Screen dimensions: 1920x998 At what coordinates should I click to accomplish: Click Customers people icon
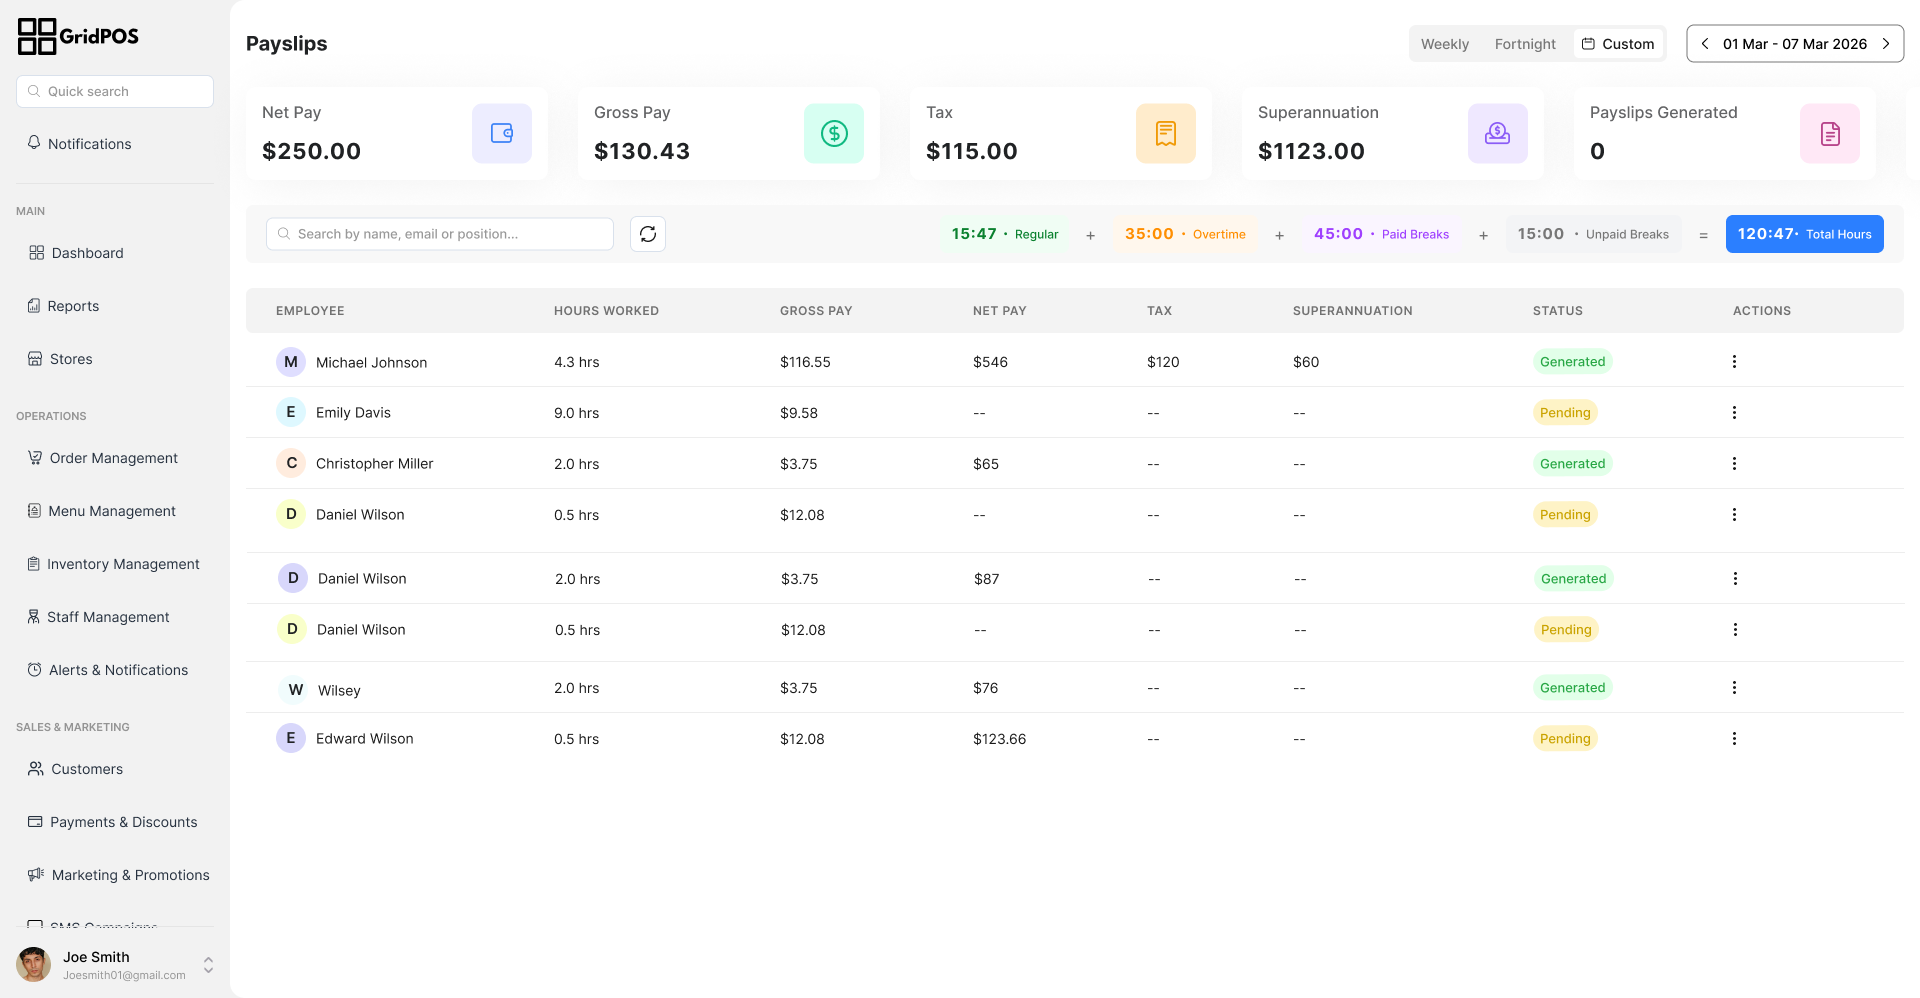[x=36, y=769]
